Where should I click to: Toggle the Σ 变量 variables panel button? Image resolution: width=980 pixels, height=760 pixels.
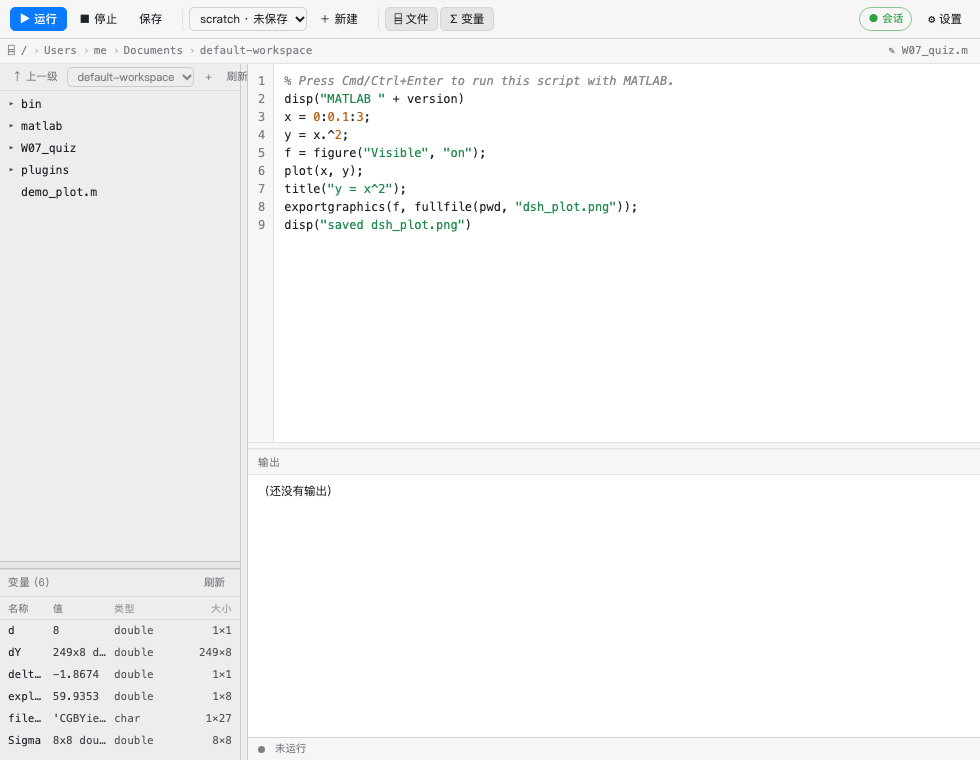467,19
